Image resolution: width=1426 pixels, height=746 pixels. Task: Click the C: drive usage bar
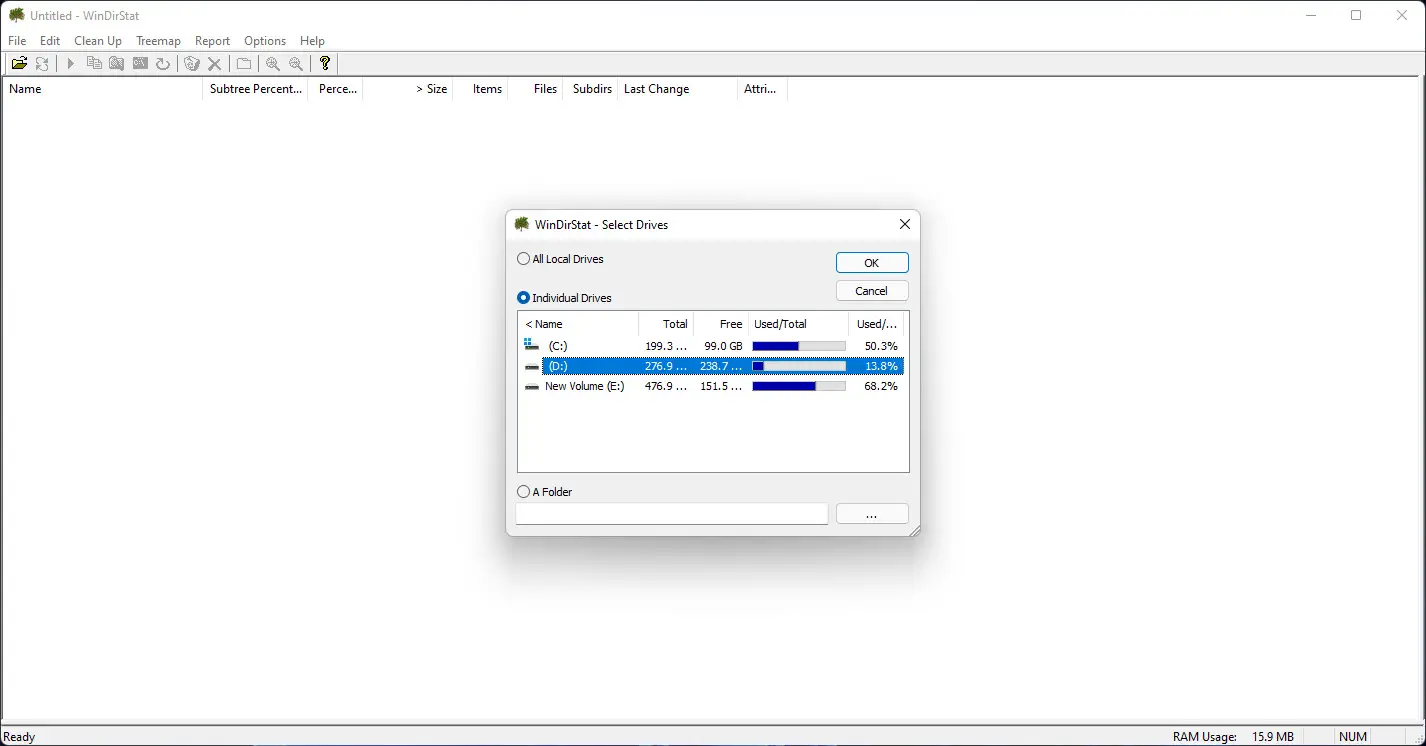[799, 346]
